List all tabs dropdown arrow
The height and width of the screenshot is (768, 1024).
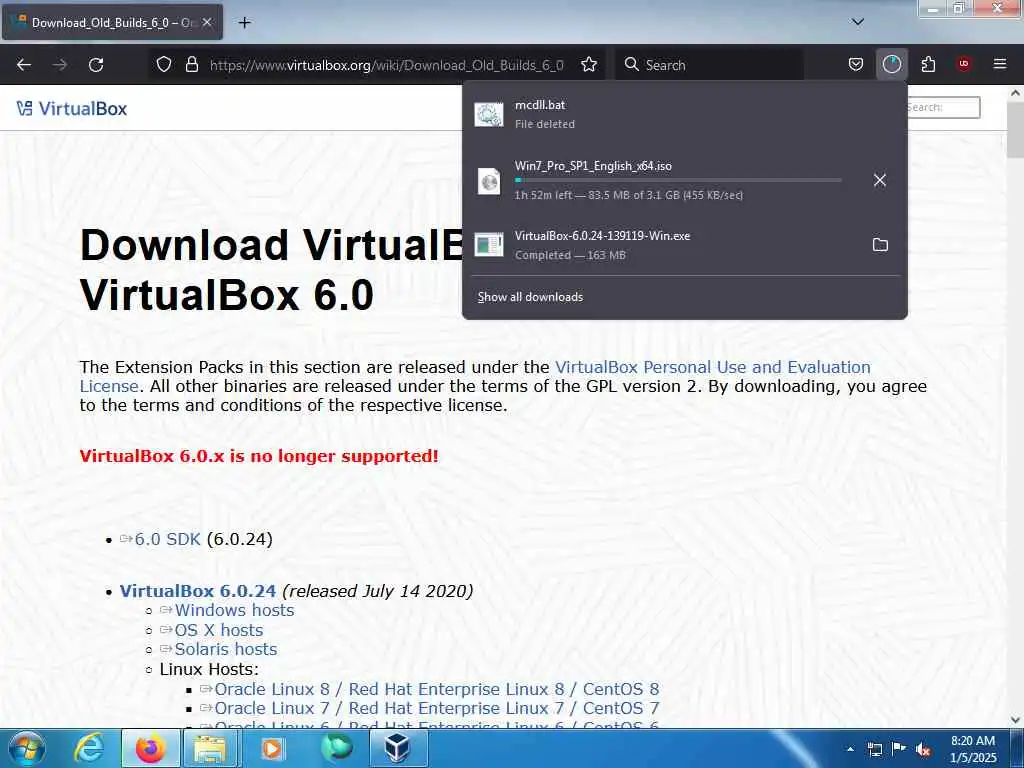pos(858,22)
